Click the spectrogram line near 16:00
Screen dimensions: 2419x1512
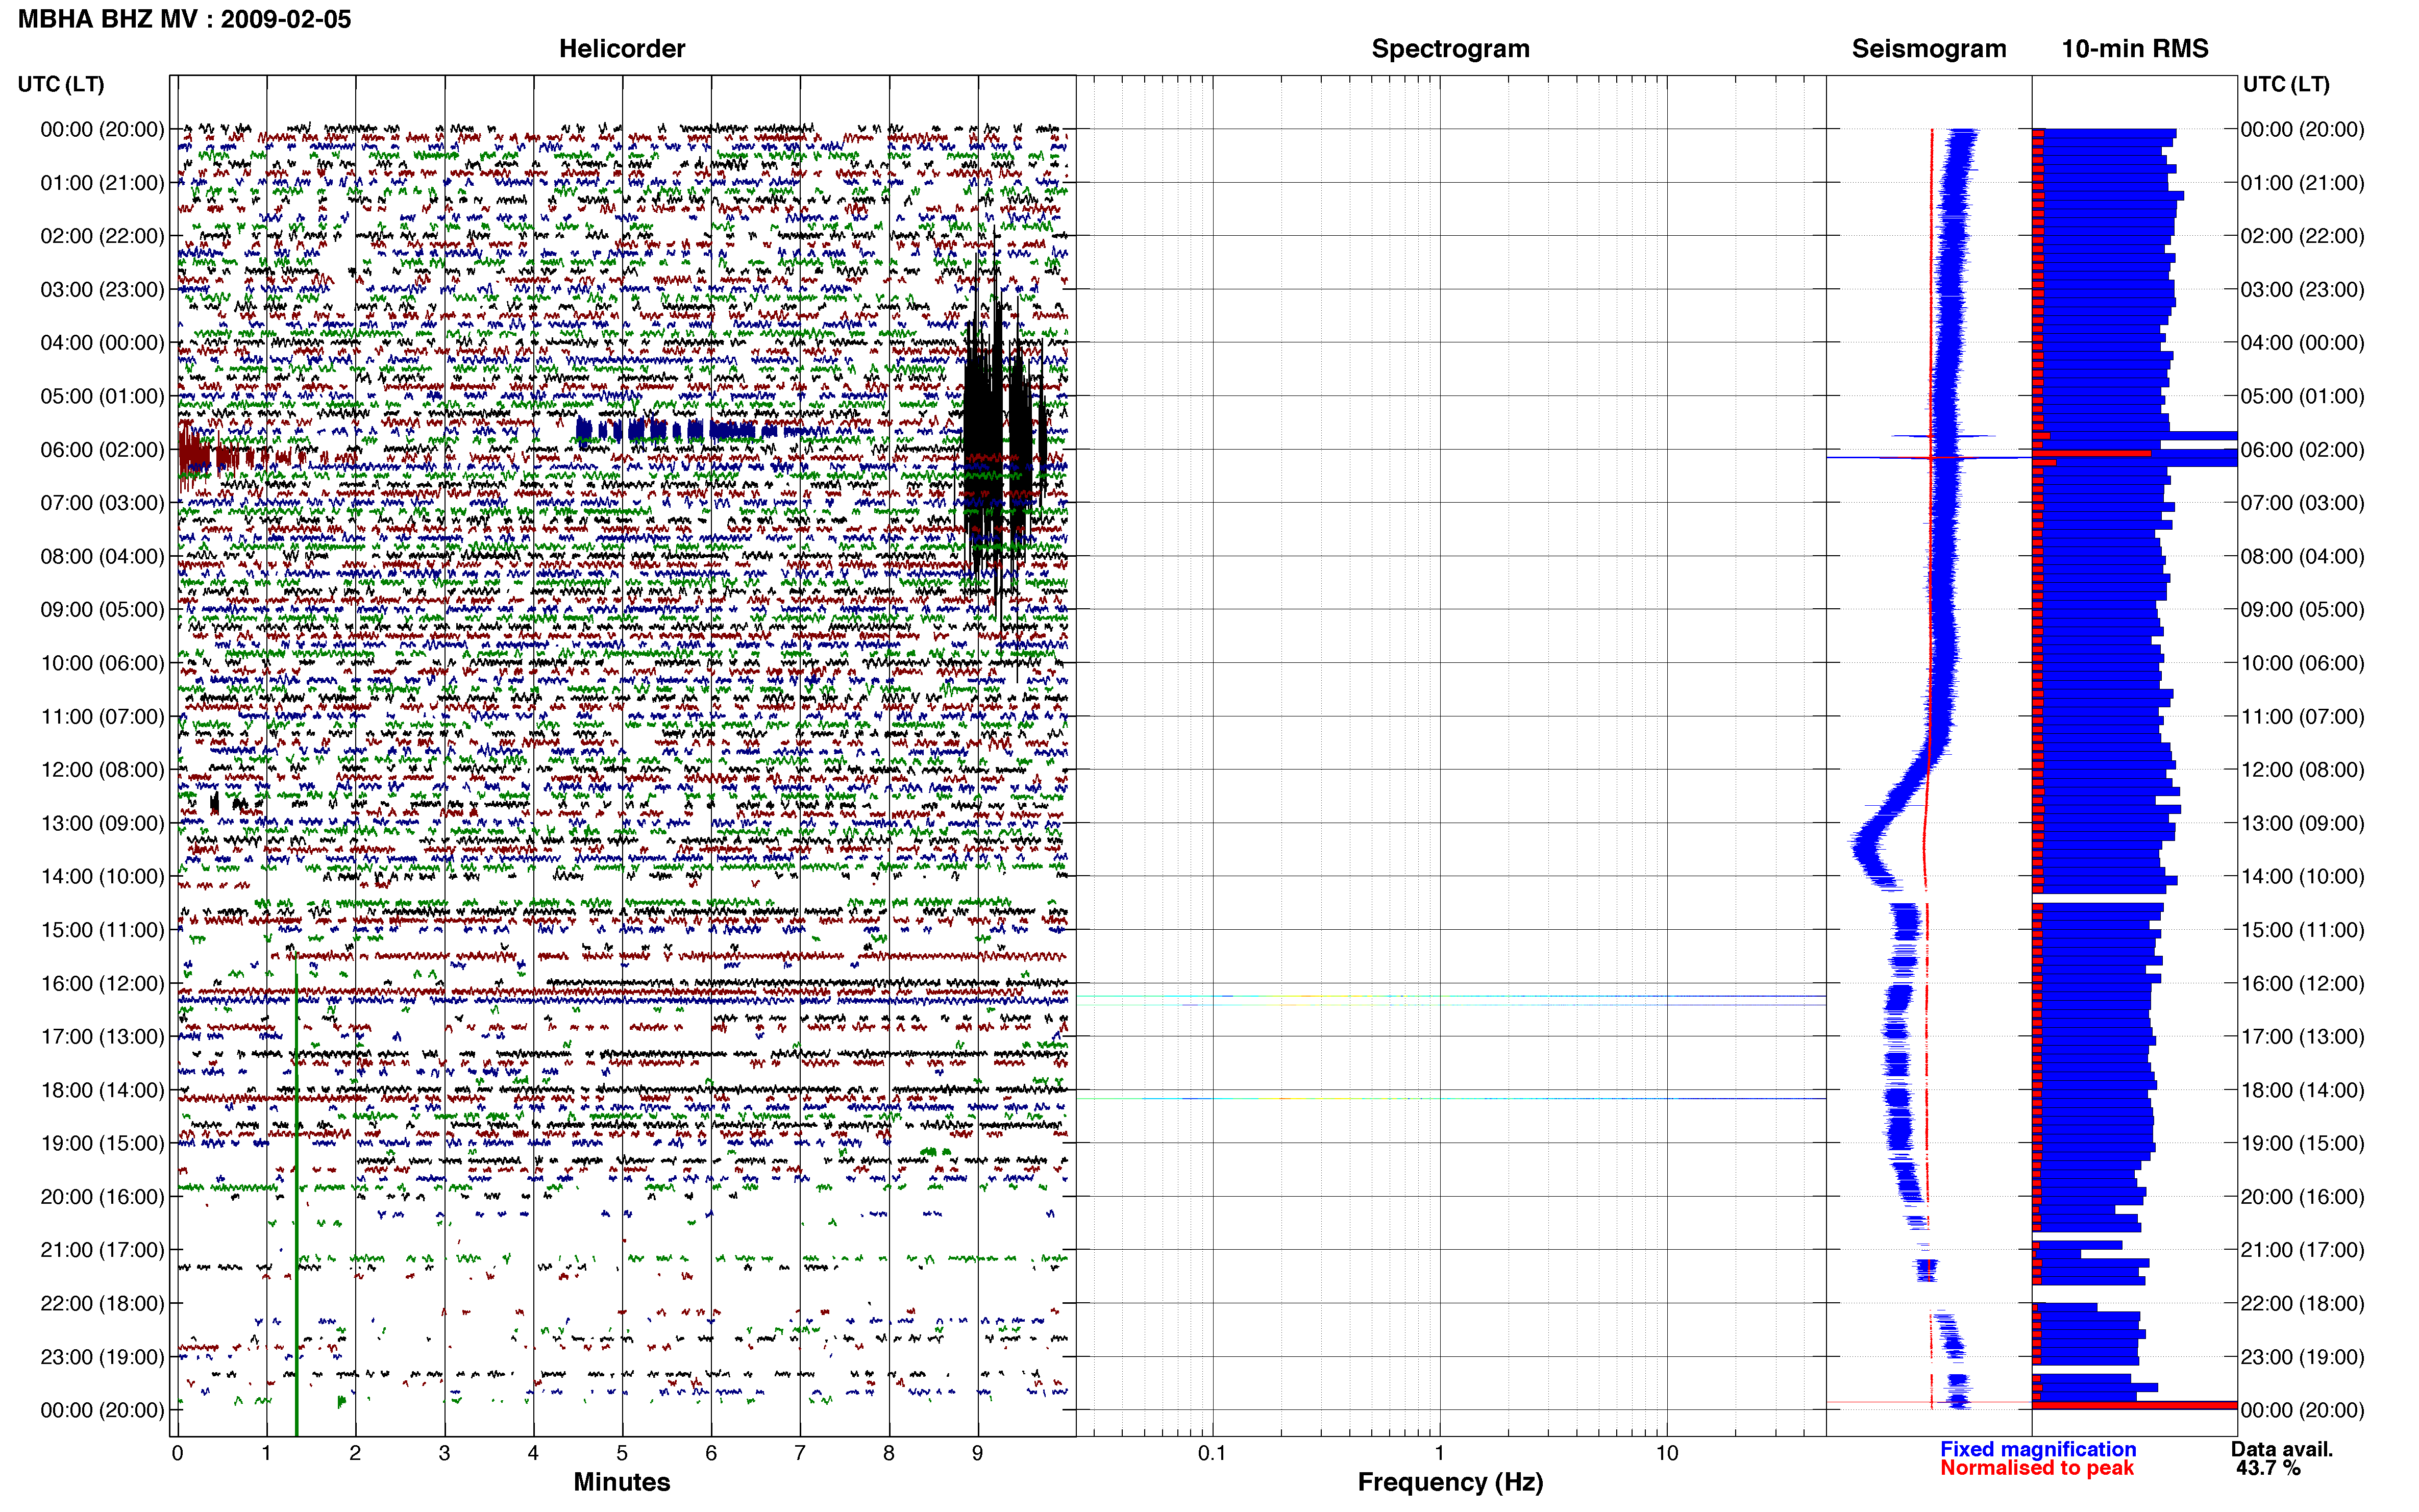1450,997
